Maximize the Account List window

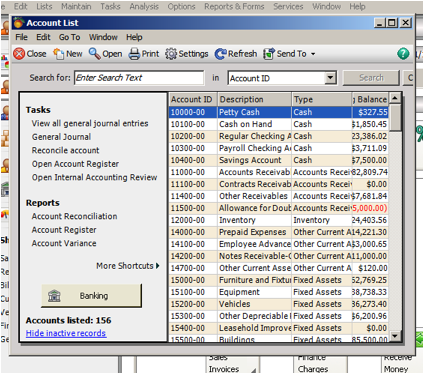(392, 23)
